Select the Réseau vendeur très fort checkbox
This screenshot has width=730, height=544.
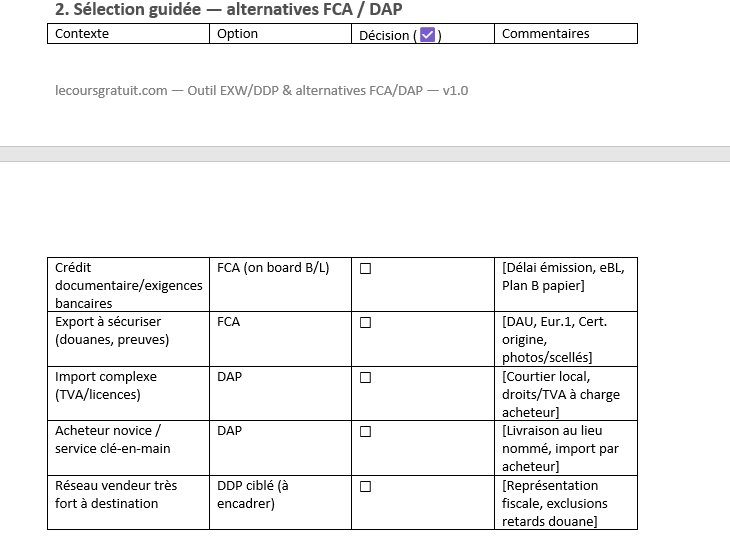pos(365,486)
